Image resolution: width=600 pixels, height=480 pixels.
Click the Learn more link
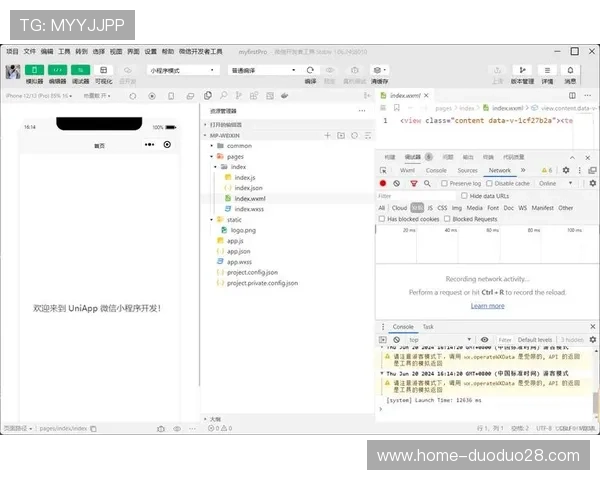click(487, 306)
